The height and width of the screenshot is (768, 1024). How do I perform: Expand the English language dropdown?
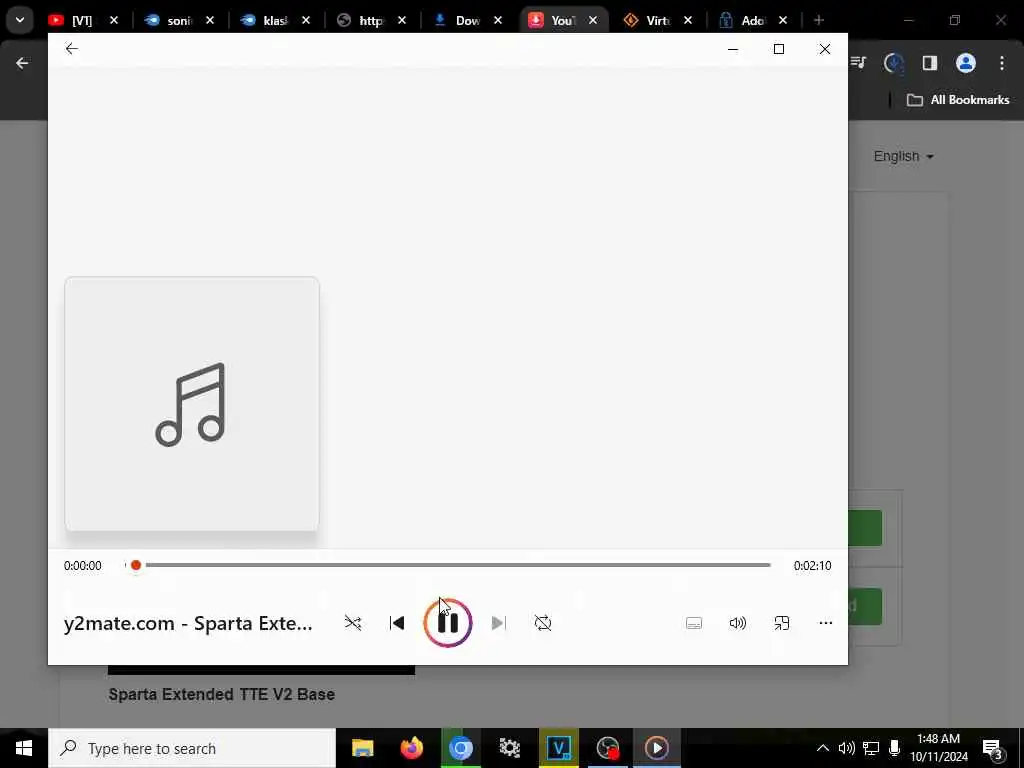pos(903,156)
